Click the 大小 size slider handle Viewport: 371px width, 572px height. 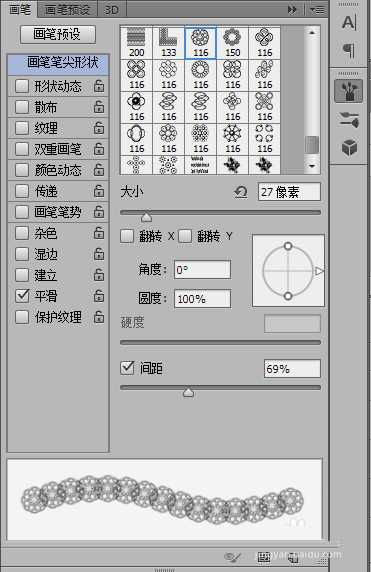tap(146, 217)
